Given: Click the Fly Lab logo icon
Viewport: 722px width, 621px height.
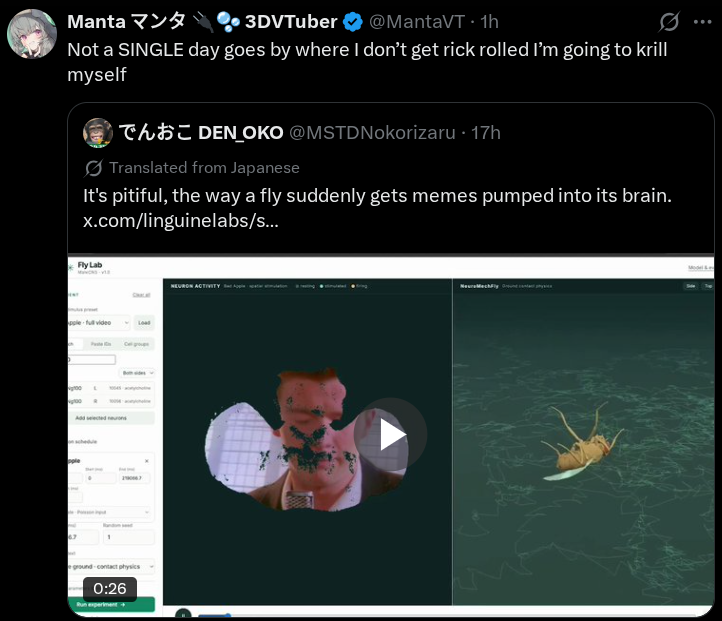Looking at the screenshot, I should point(70,267).
